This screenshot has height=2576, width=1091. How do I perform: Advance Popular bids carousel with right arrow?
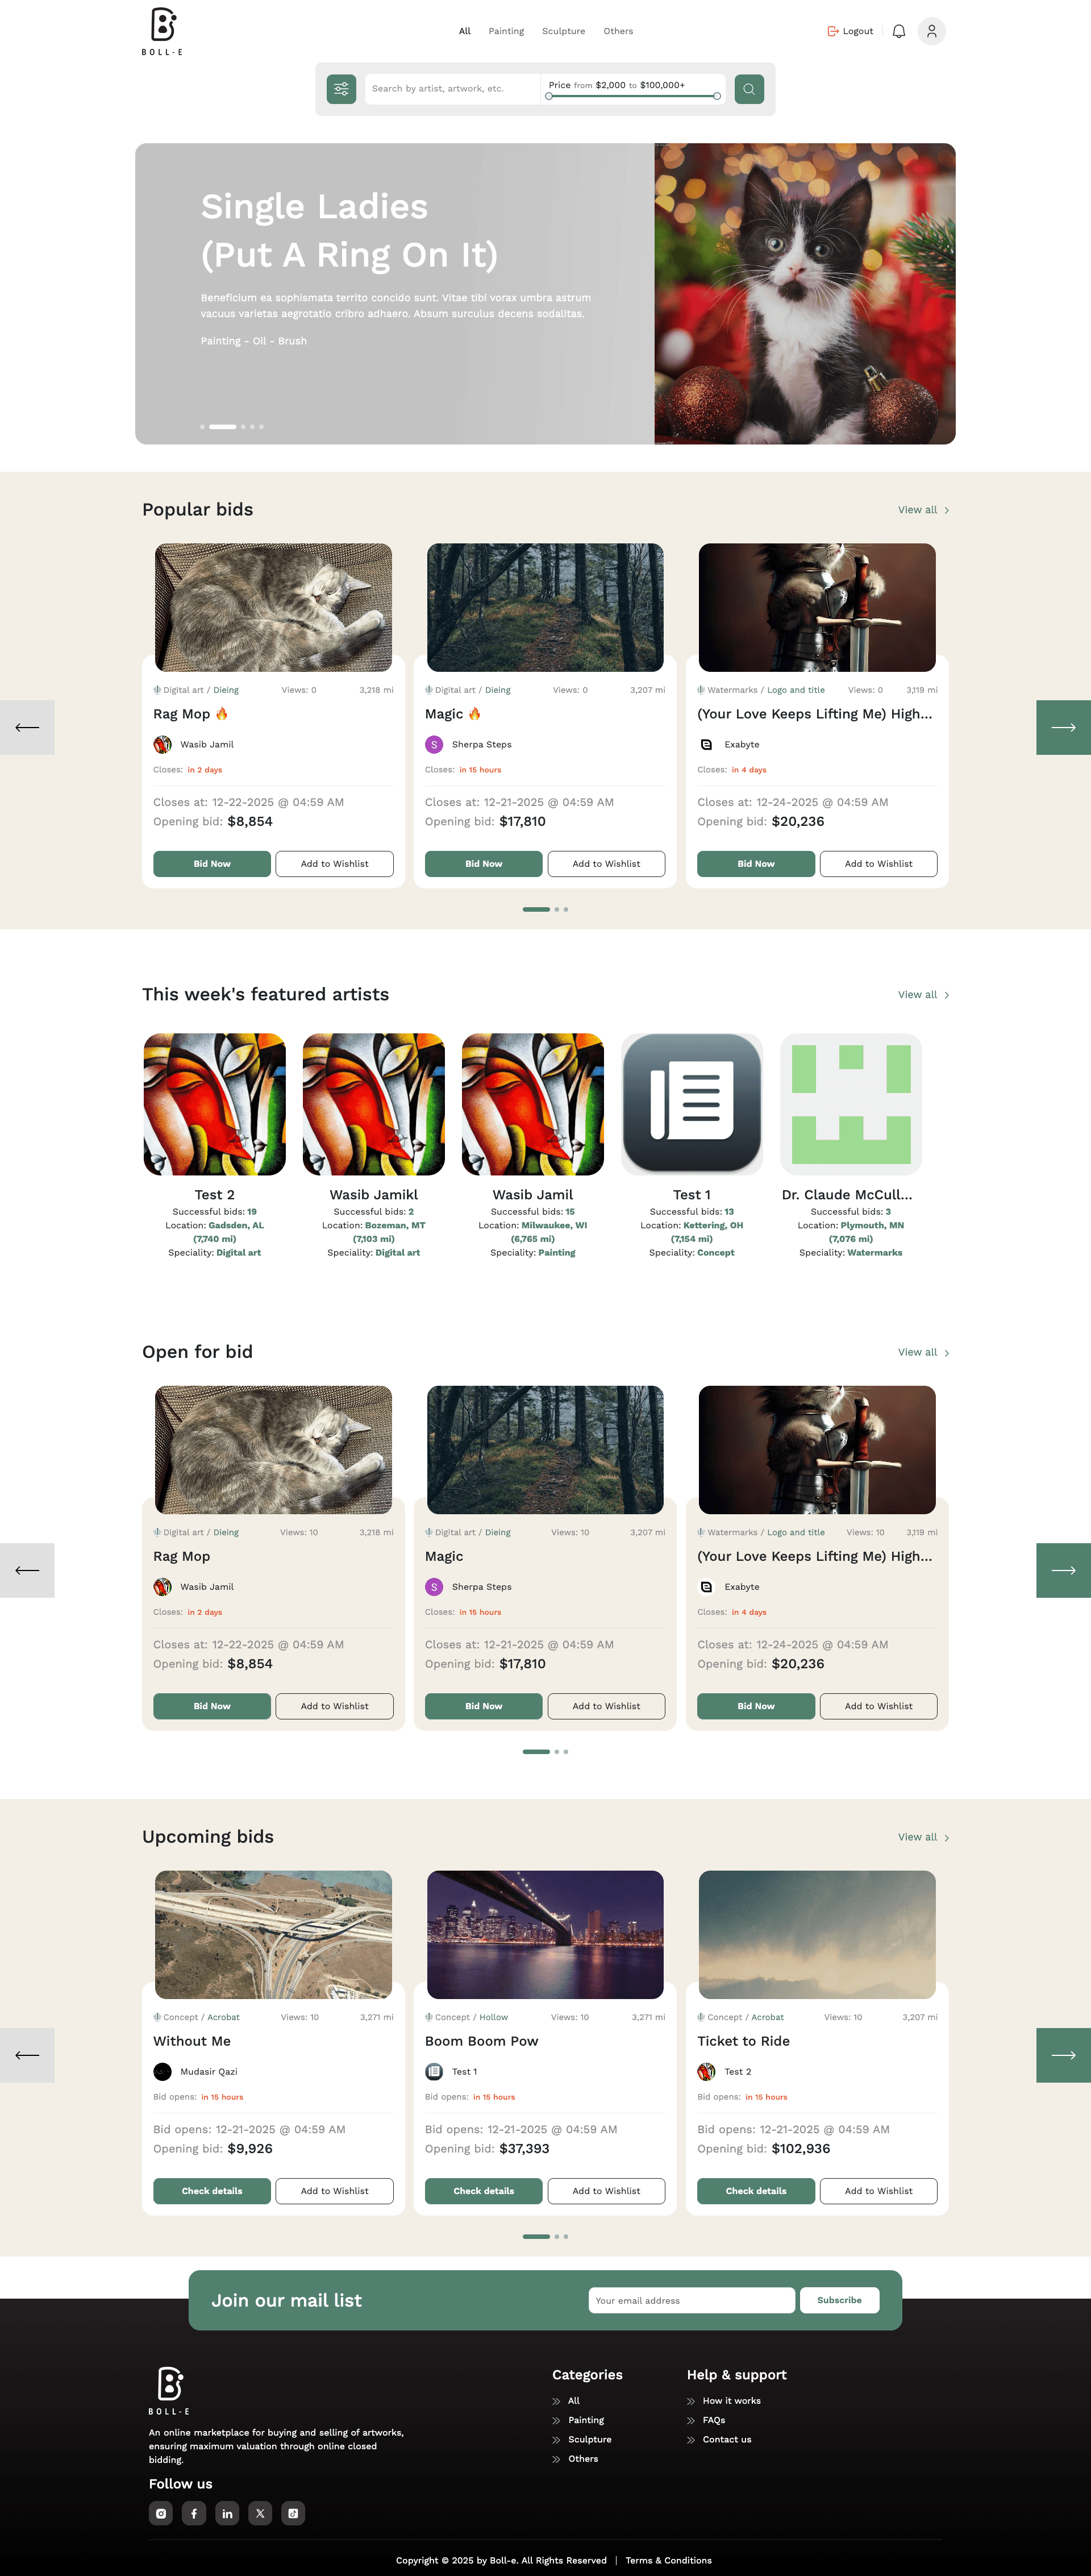pyautogui.click(x=1063, y=727)
